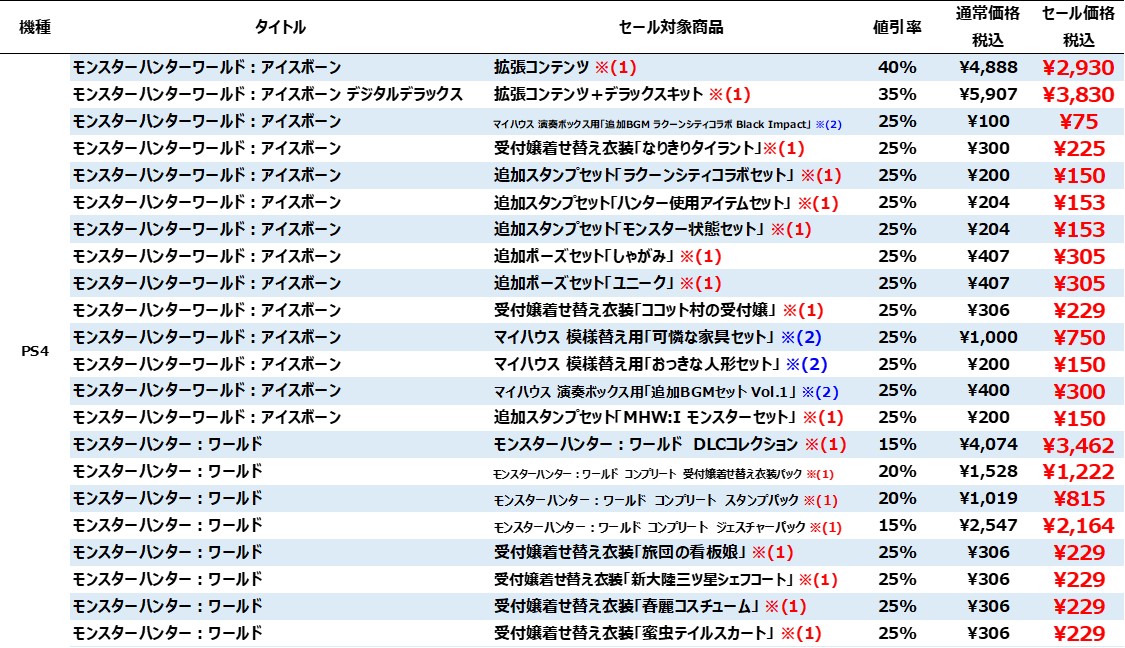This screenshot has width=1125, height=648.
Task: Select 拡張コンテンツ＋デラックスキット product cell
Action: [x=622, y=94]
